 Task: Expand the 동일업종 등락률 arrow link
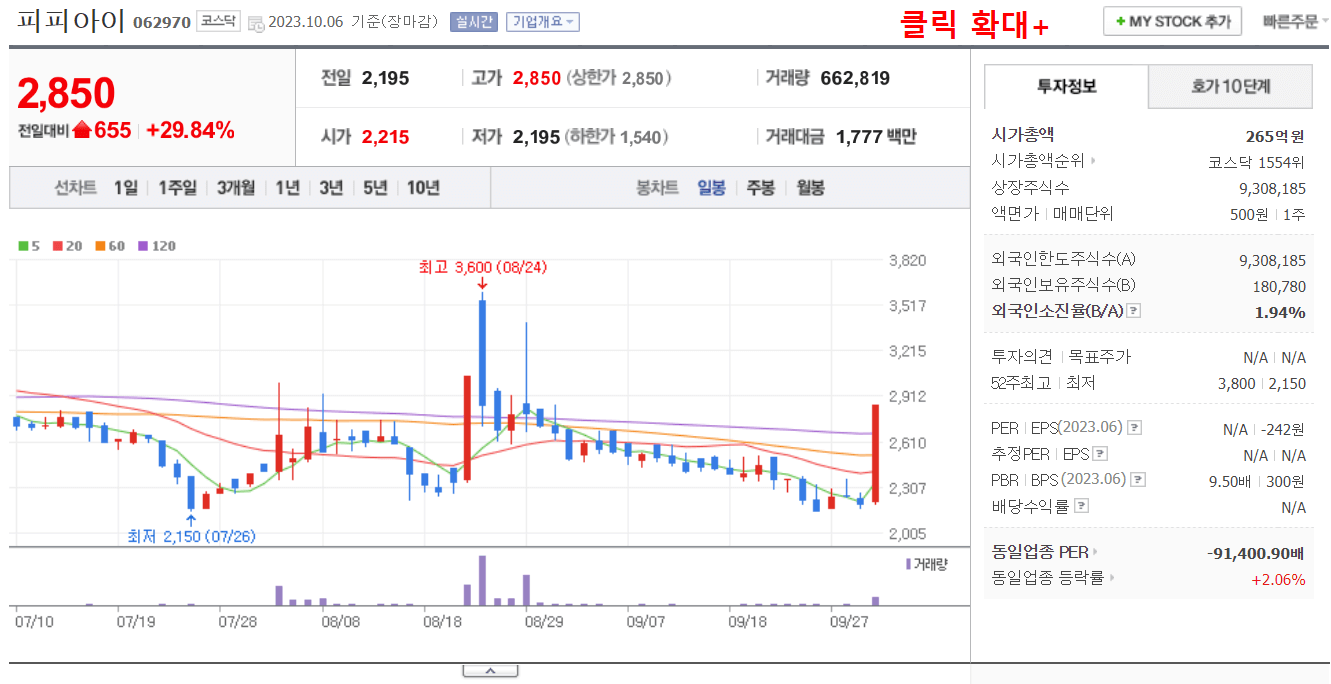click(1112, 578)
